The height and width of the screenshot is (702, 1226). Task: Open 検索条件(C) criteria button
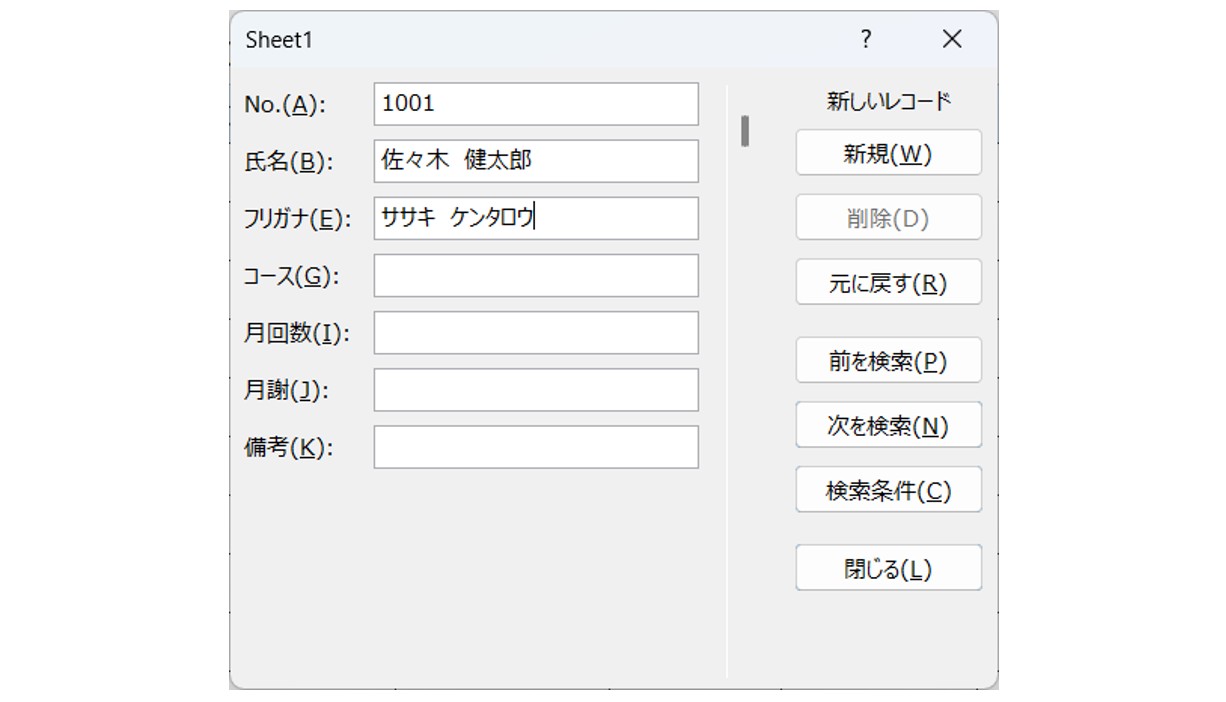pos(888,490)
